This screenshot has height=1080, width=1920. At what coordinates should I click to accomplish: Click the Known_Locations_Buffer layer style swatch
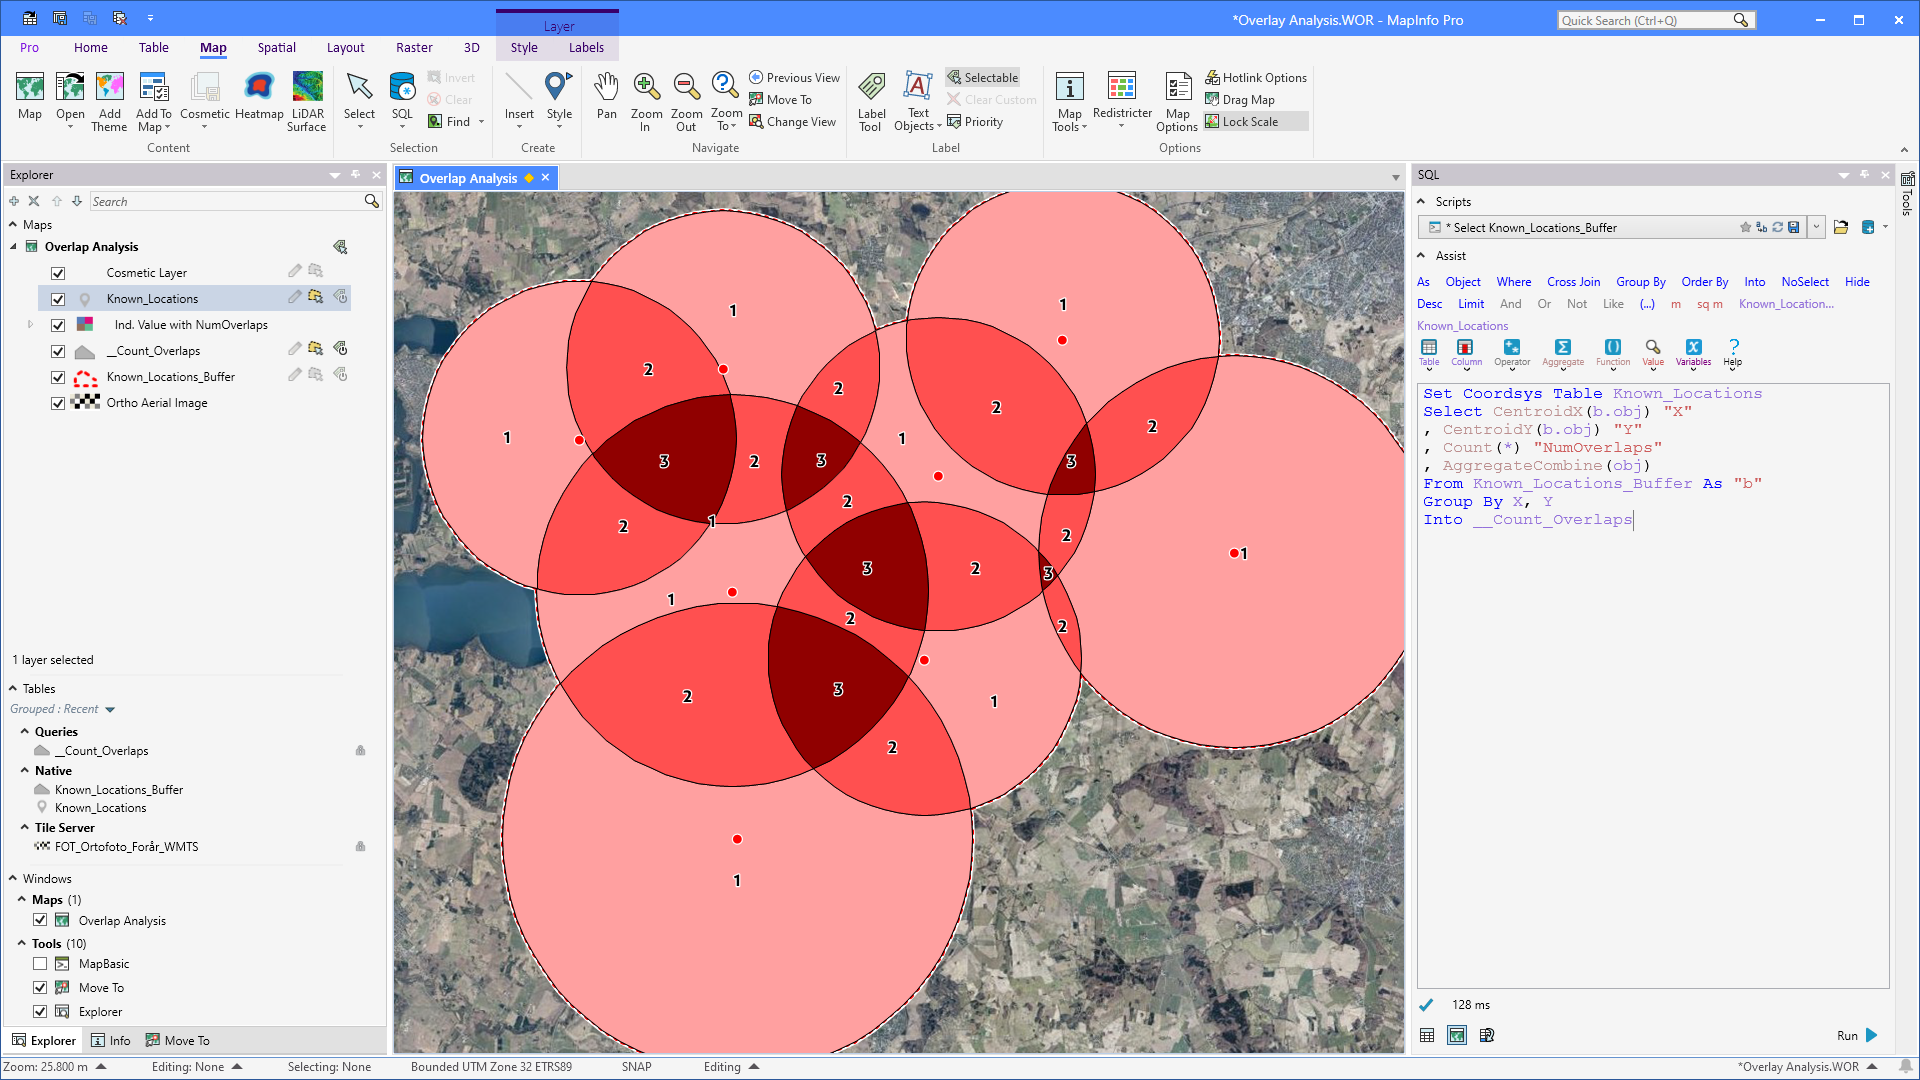pos(84,378)
